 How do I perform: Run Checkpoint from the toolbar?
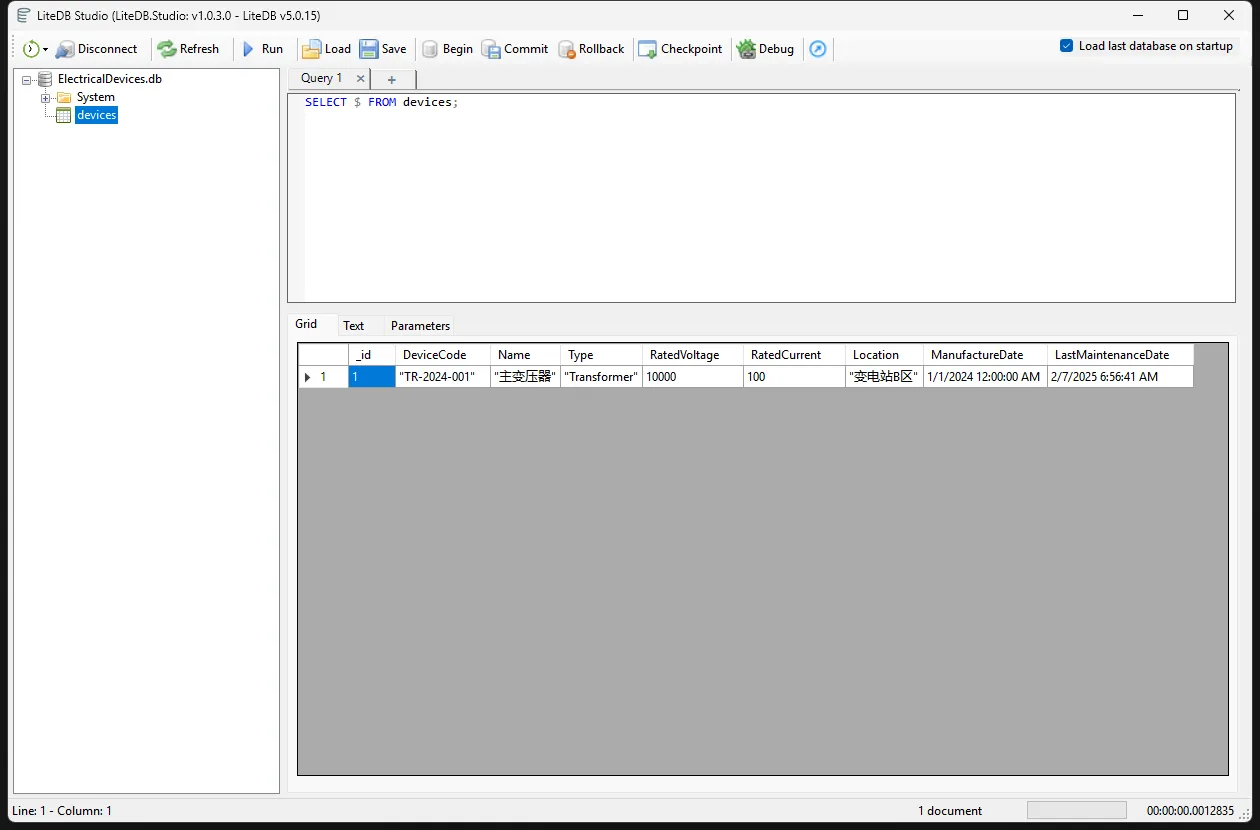[x=648, y=49]
